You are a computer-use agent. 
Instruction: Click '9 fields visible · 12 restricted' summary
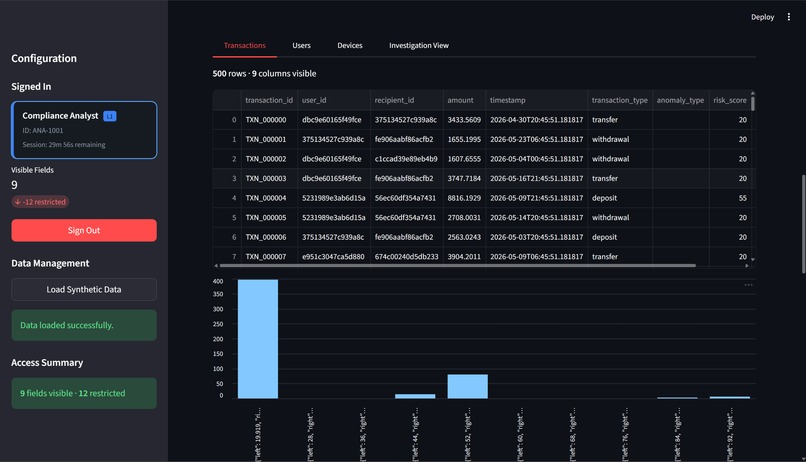pyautogui.click(x=84, y=393)
